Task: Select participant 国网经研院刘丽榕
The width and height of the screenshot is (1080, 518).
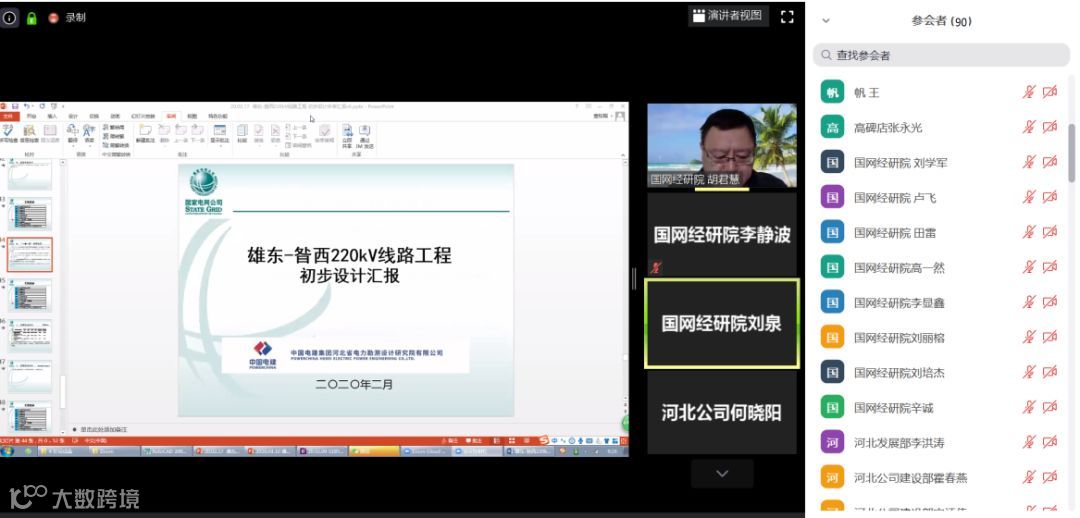Action: coord(940,338)
